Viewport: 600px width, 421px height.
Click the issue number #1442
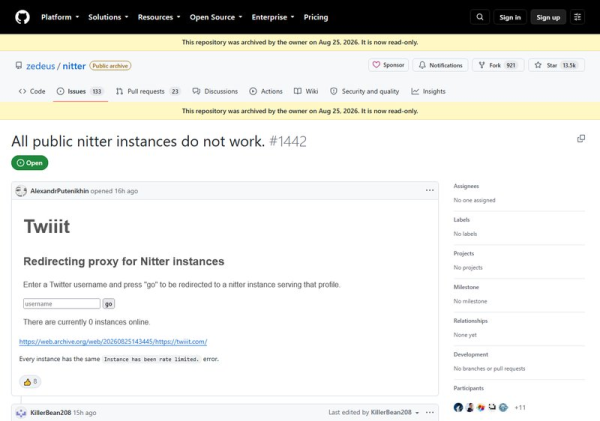[x=288, y=142]
